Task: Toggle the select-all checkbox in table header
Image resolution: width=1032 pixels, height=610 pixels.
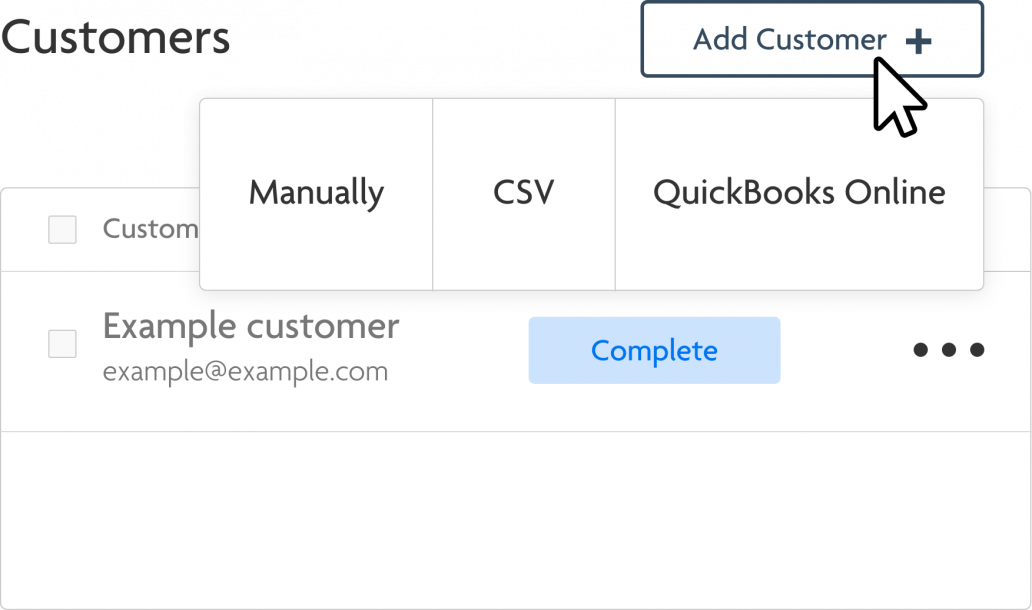Action: click(63, 230)
